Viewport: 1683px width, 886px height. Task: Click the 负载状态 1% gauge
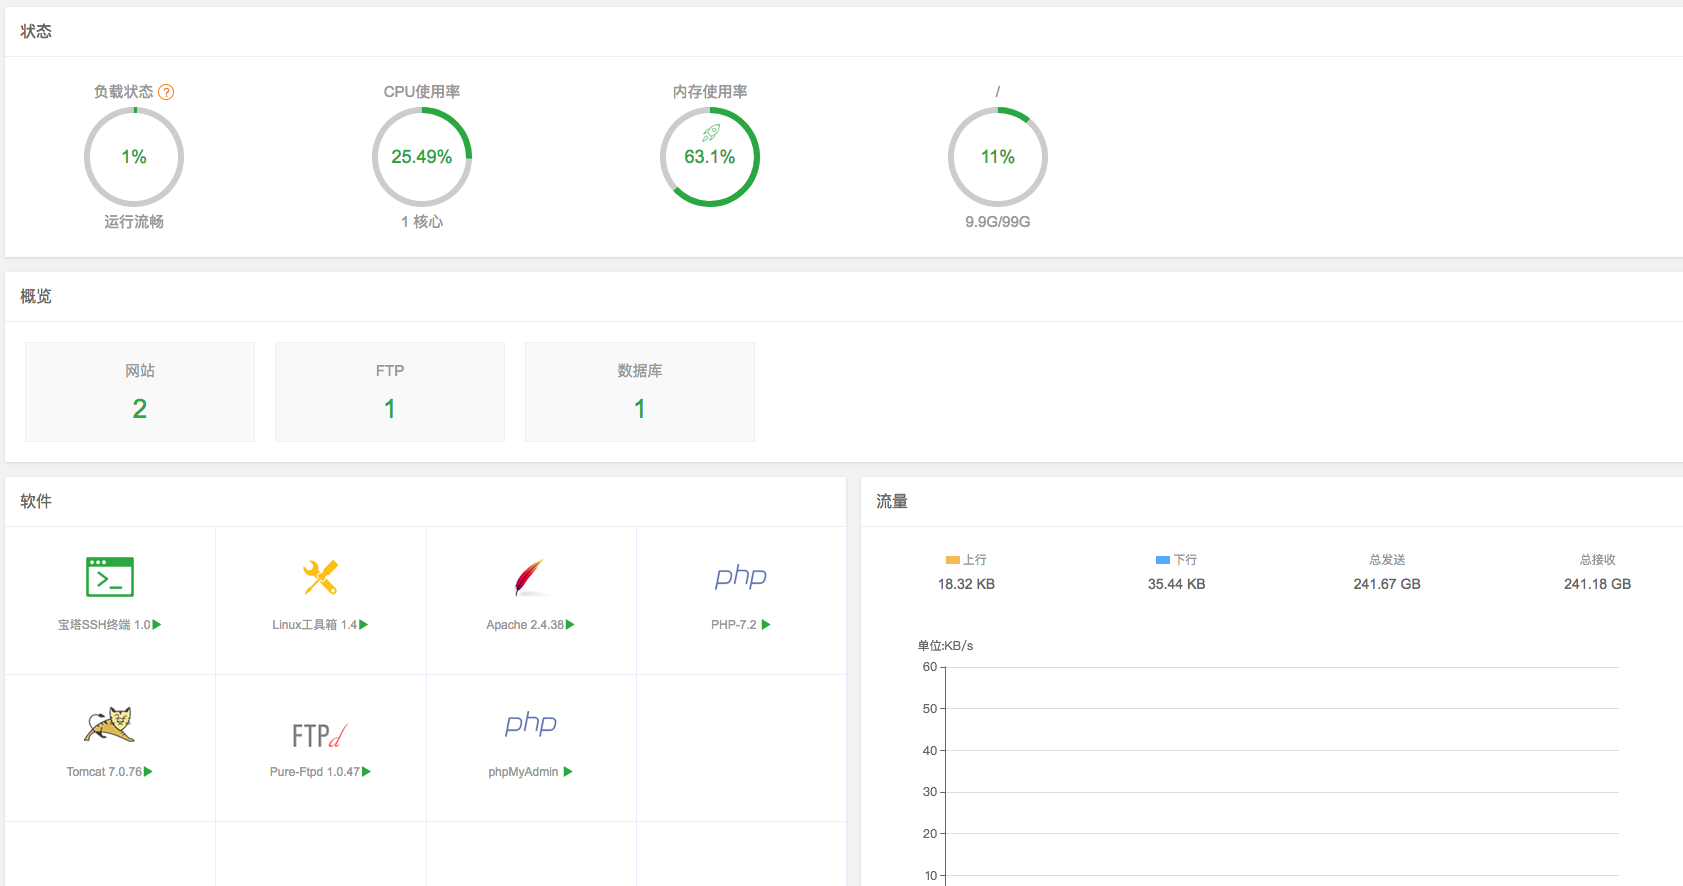pyautogui.click(x=134, y=157)
